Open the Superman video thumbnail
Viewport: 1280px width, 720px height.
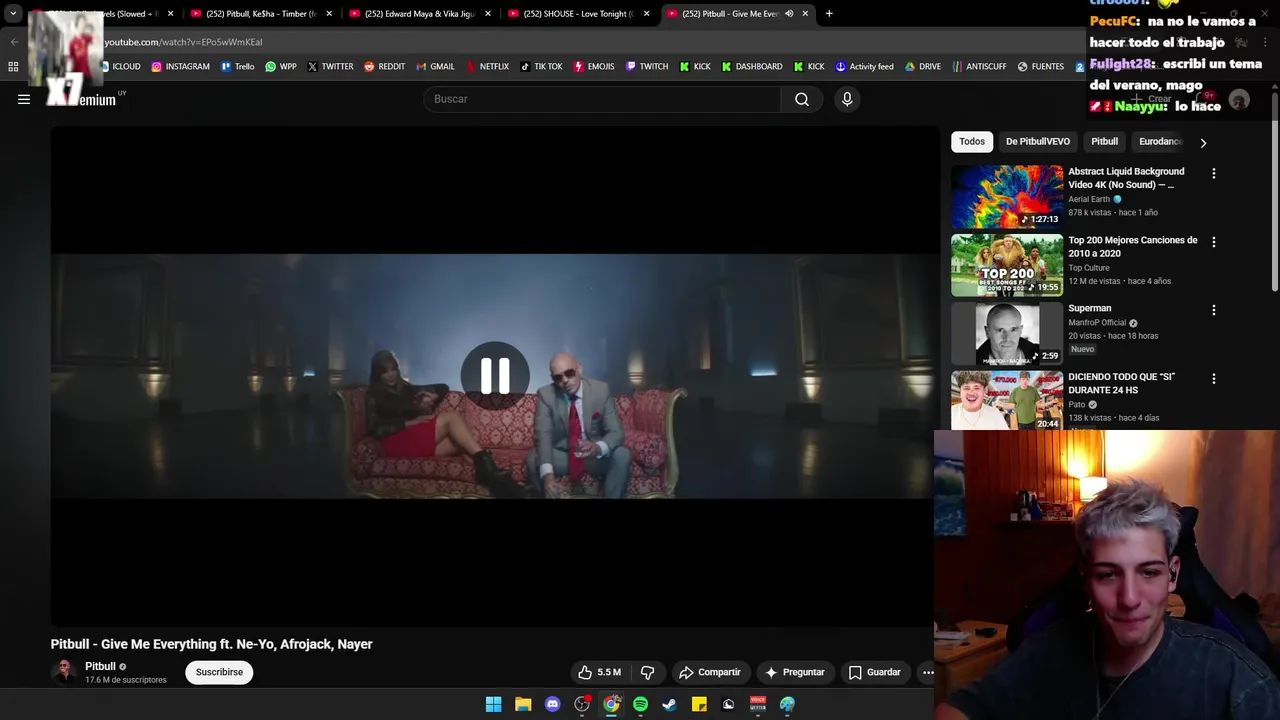[1007, 334]
